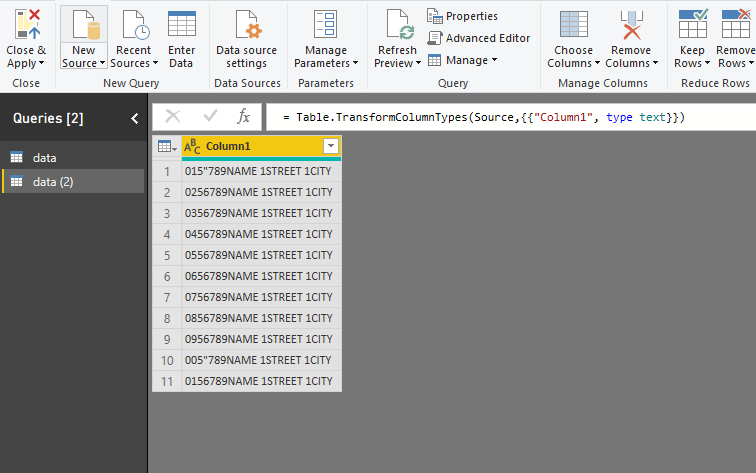This screenshot has width=756, height=473.
Task: Expand the Remove Columns dropdown arrow
Action: click(x=655, y=63)
